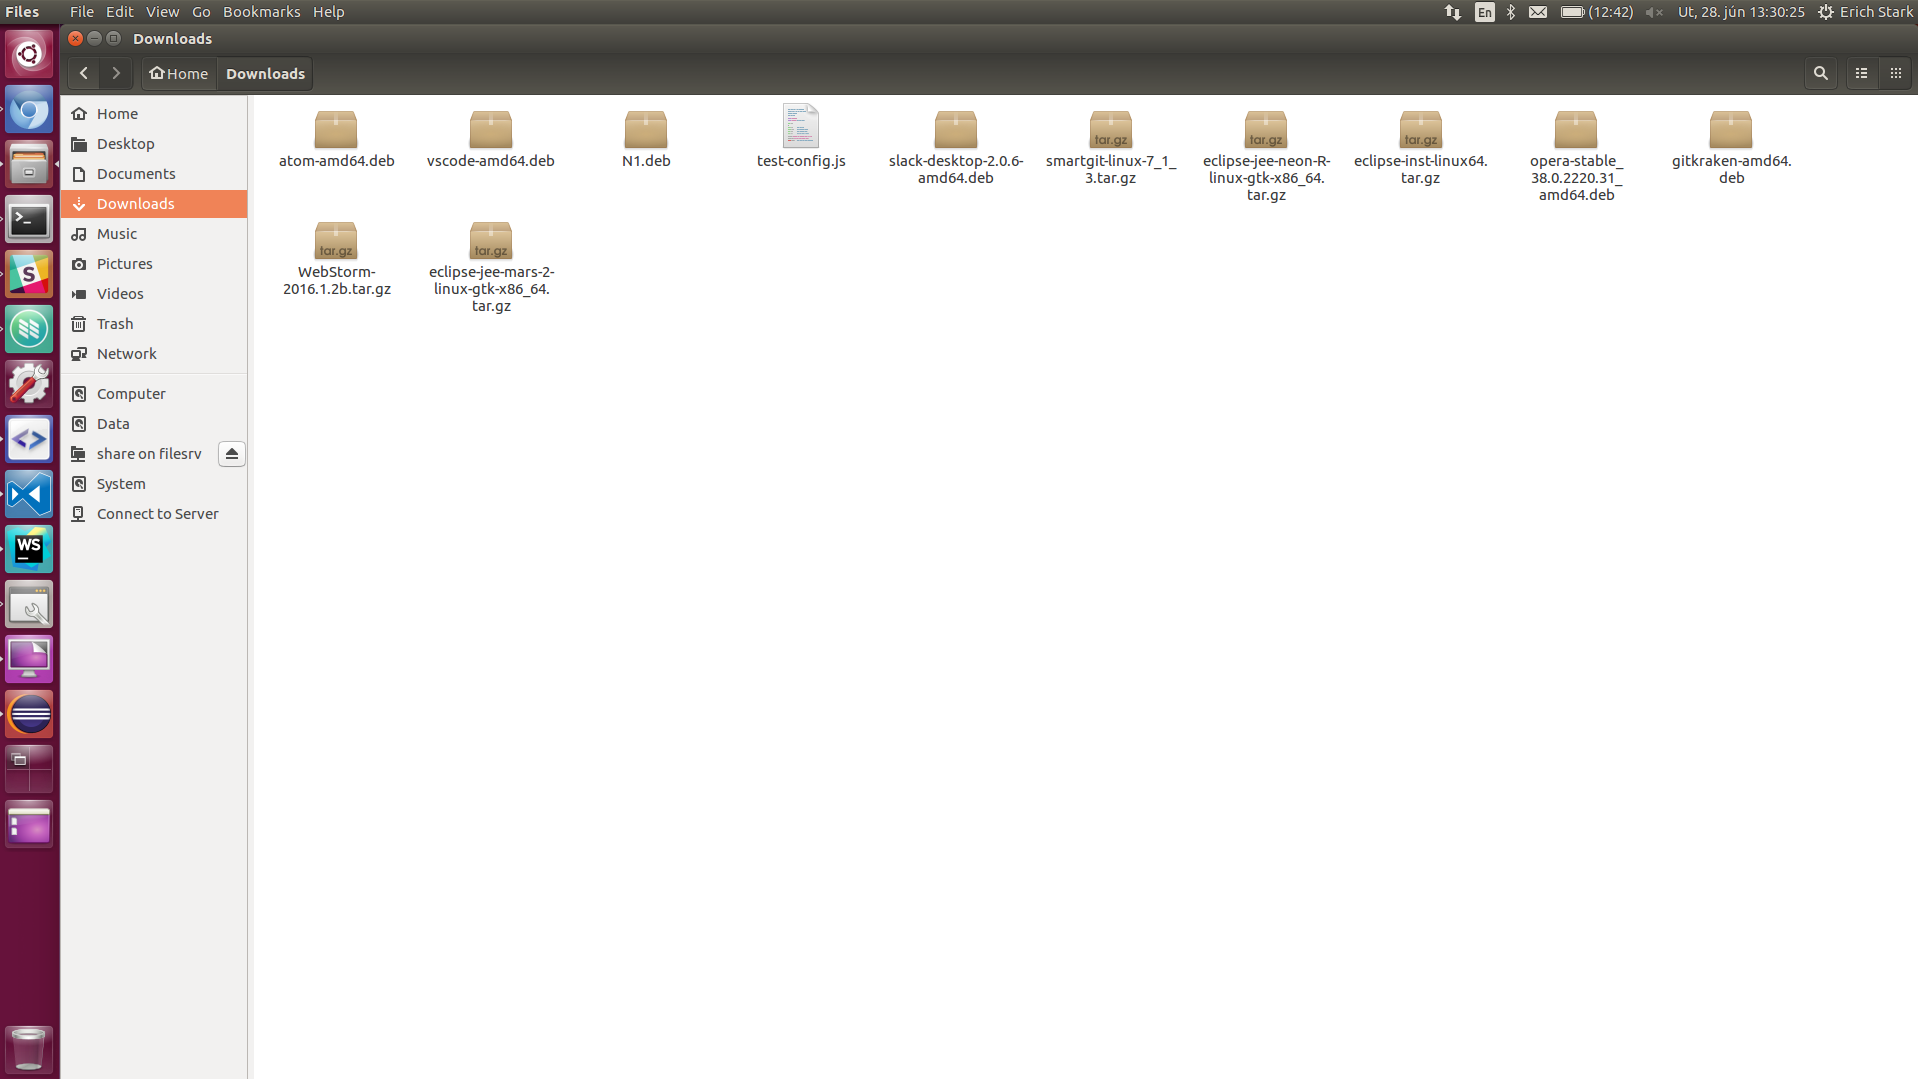Image resolution: width=1918 pixels, height=1079 pixels.
Task: Select smartgit-linux-7_1_3.tar.gz archive
Action: [1110, 147]
